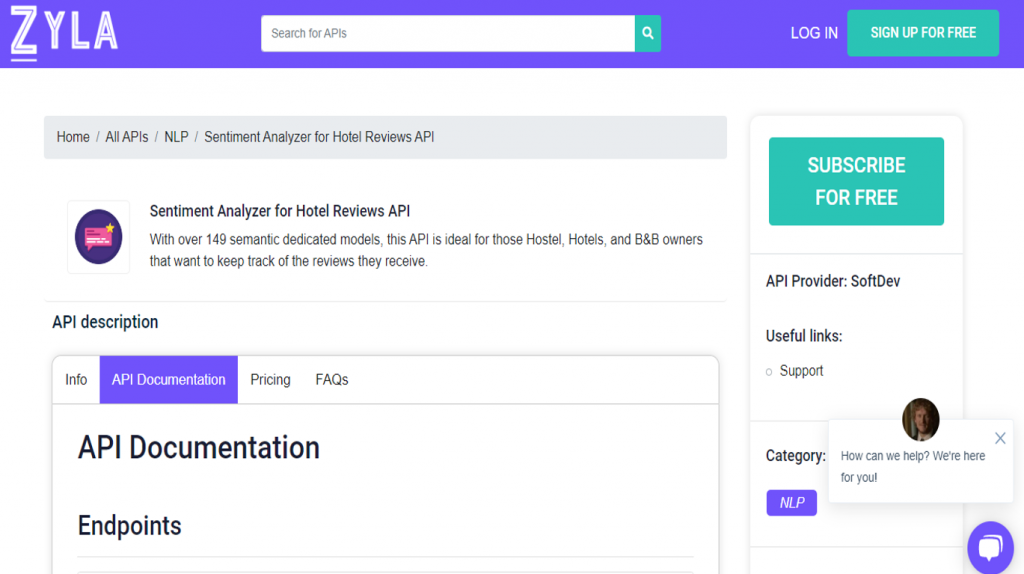1024x574 pixels.
Task: Click the 'How can we help?' message
Action: (913, 466)
